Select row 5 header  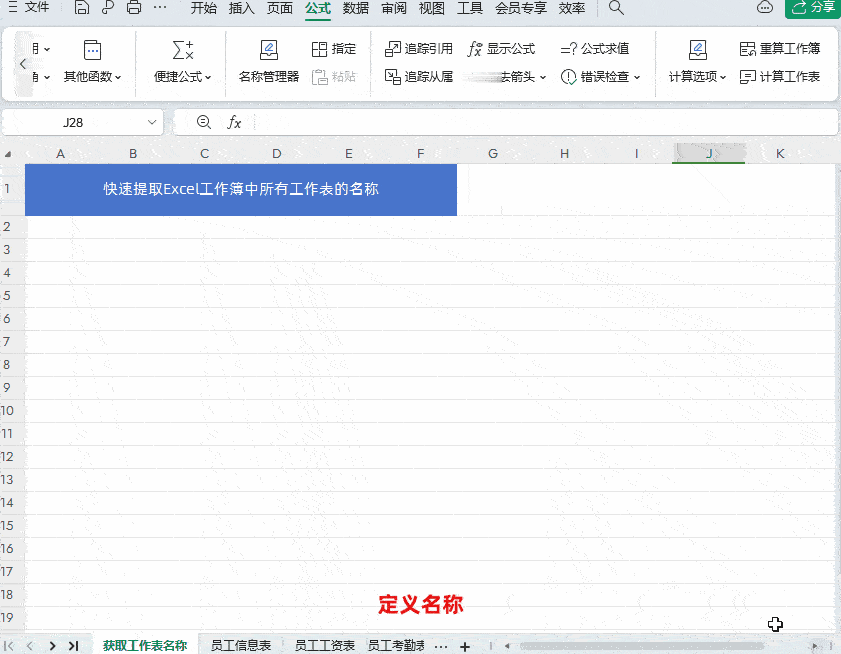pos(7,296)
